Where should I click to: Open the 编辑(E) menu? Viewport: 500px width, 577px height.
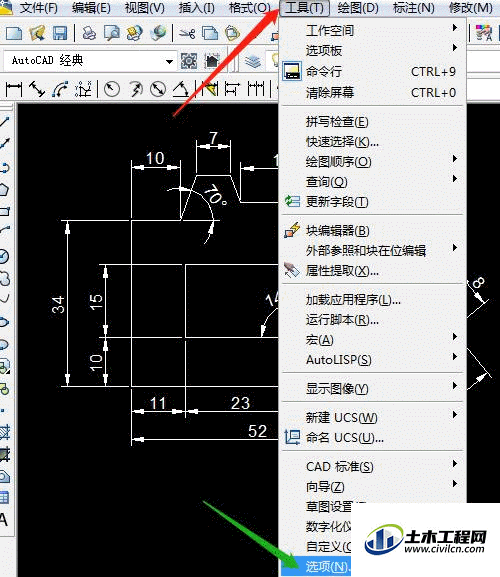pyautogui.click(x=91, y=8)
